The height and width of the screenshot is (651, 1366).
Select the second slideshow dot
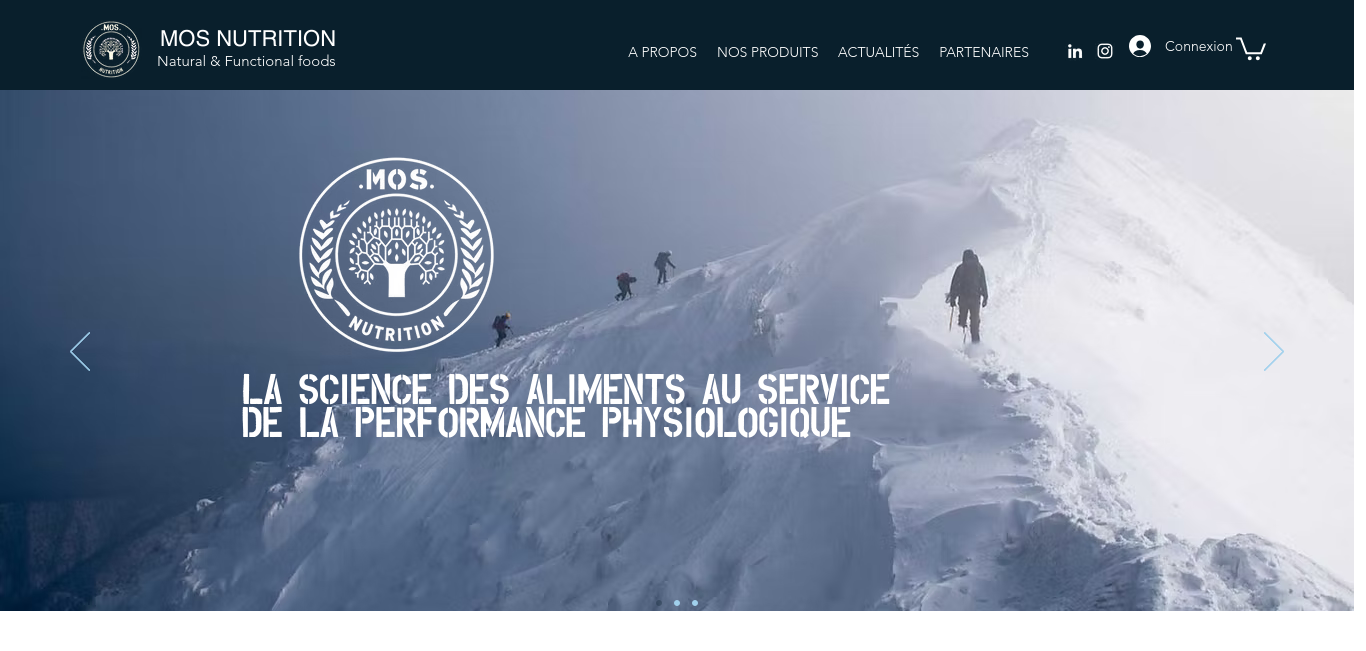pyautogui.click(x=677, y=603)
